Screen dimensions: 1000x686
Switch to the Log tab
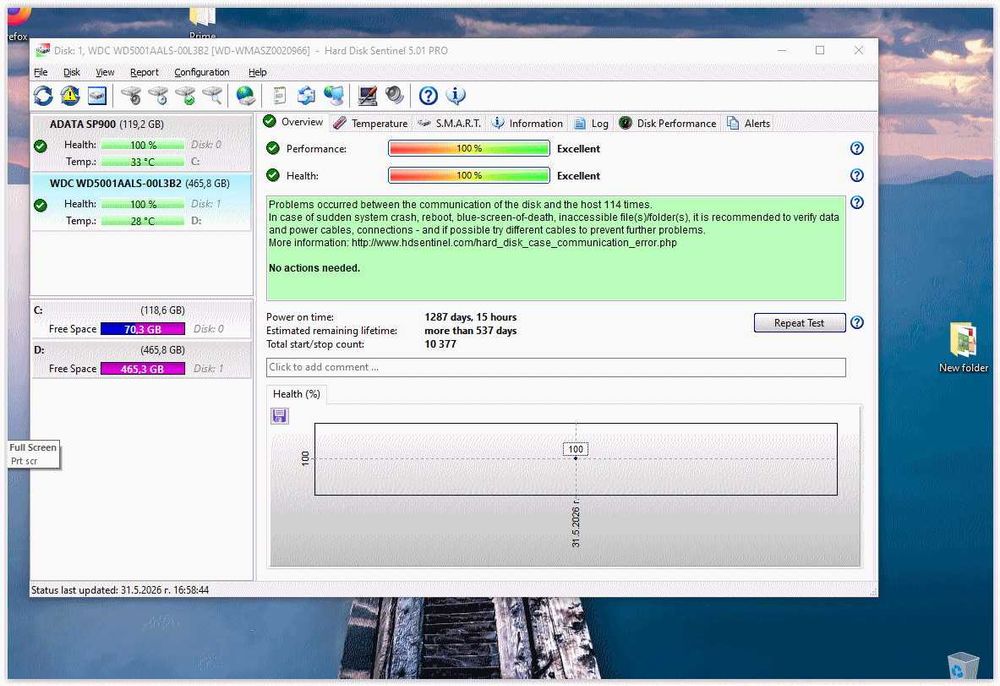coord(592,123)
